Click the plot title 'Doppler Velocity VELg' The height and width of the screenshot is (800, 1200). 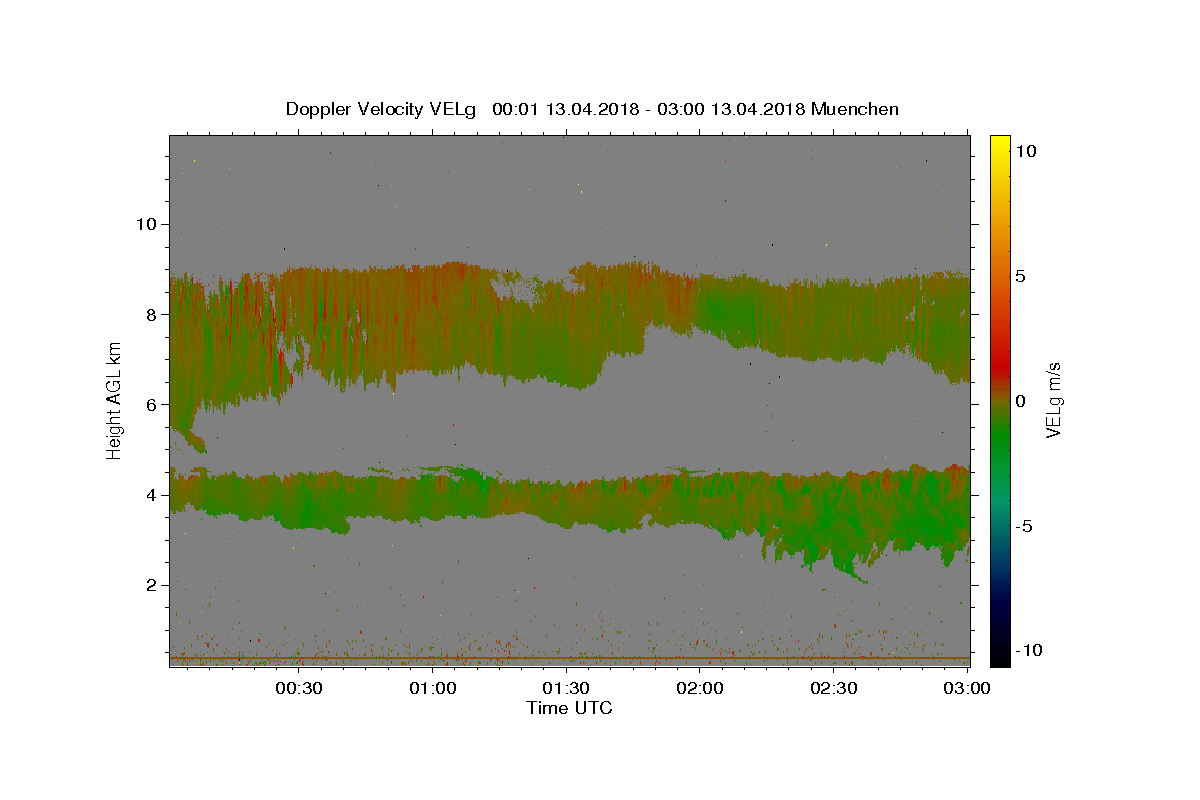coord(381,109)
